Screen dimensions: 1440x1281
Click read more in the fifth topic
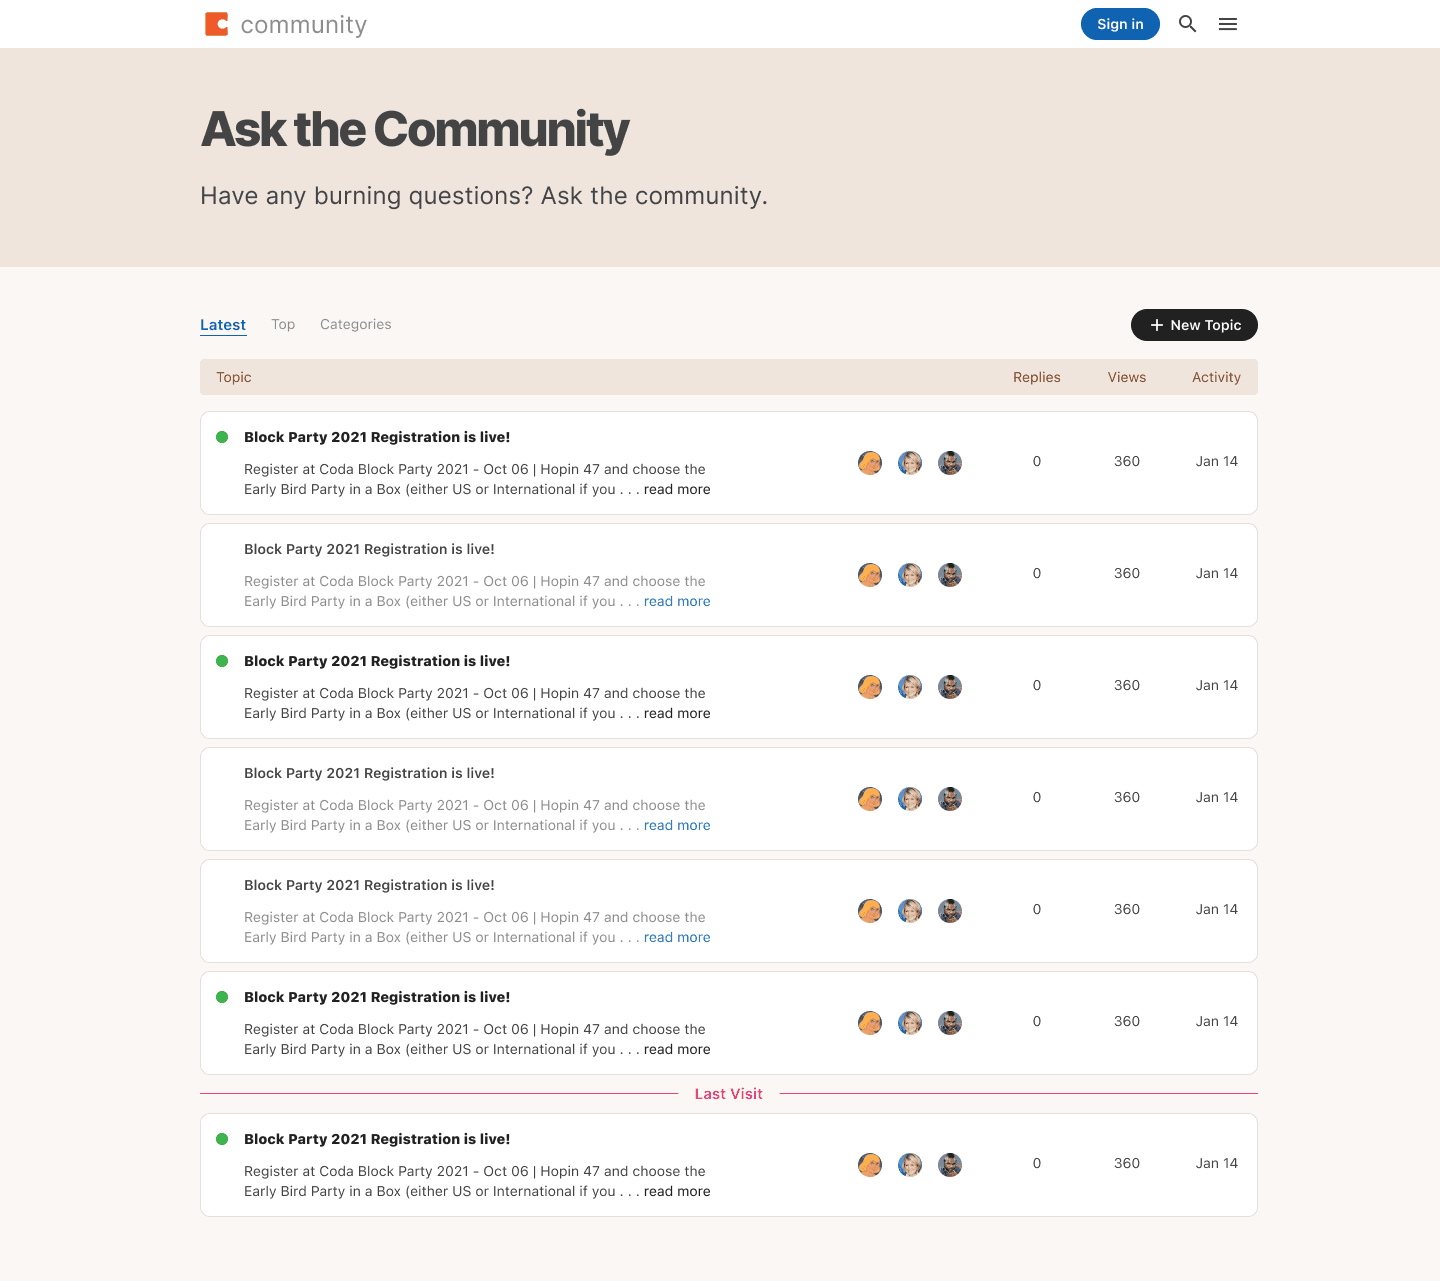[x=677, y=937]
